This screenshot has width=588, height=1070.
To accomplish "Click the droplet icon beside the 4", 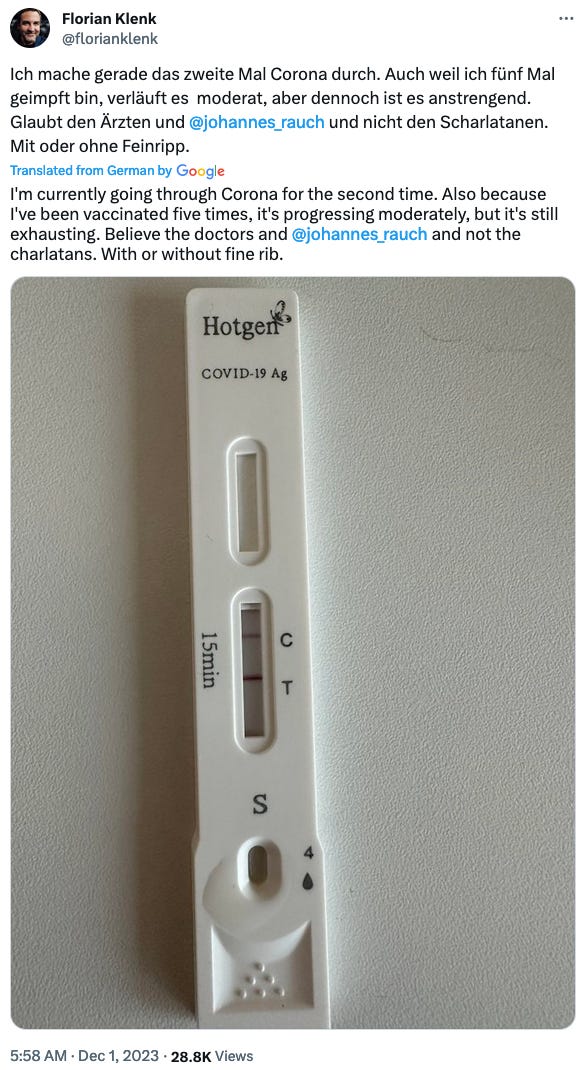I will pos(308,881).
